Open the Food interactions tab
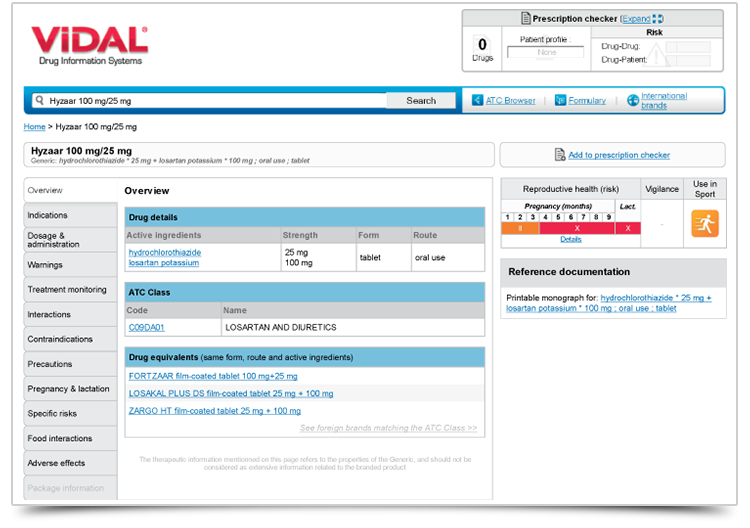The width and height of the screenshot is (750, 528). click(x=70, y=439)
